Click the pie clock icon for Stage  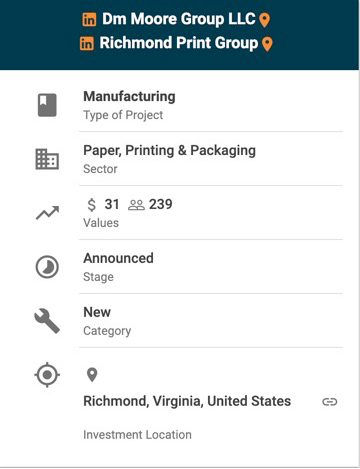[47, 267]
